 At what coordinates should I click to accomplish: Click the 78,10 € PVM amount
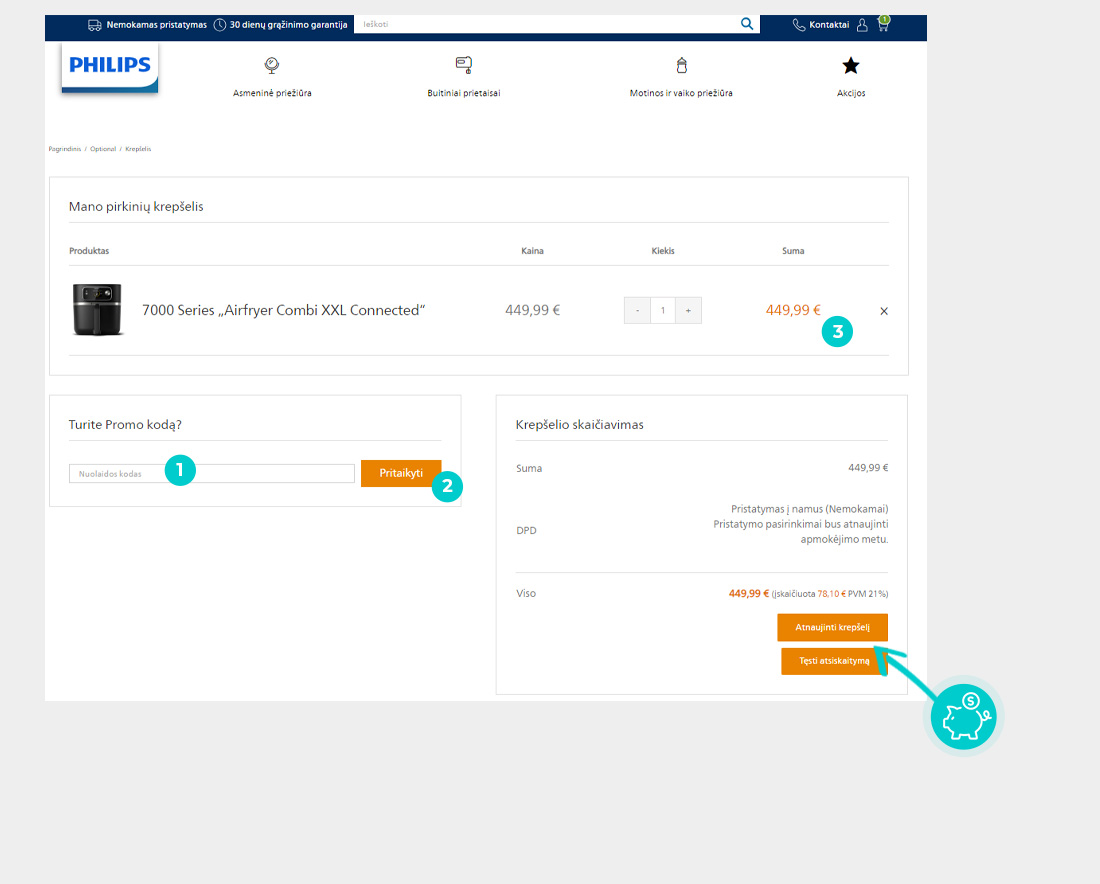click(x=832, y=594)
